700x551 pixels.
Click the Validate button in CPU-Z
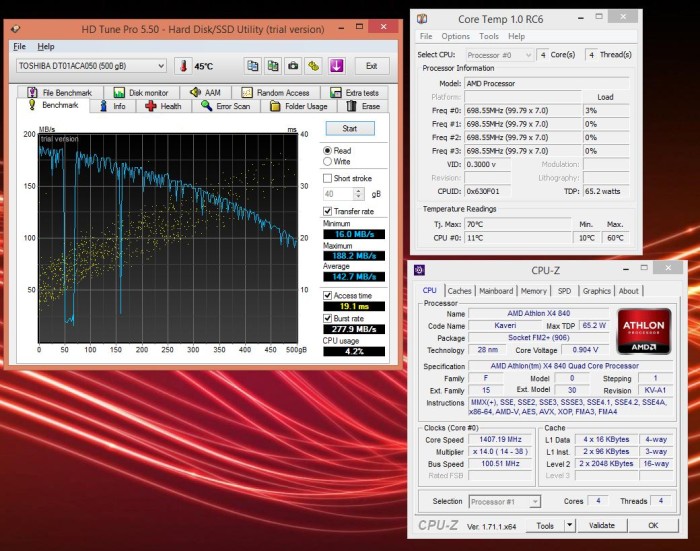point(602,525)
